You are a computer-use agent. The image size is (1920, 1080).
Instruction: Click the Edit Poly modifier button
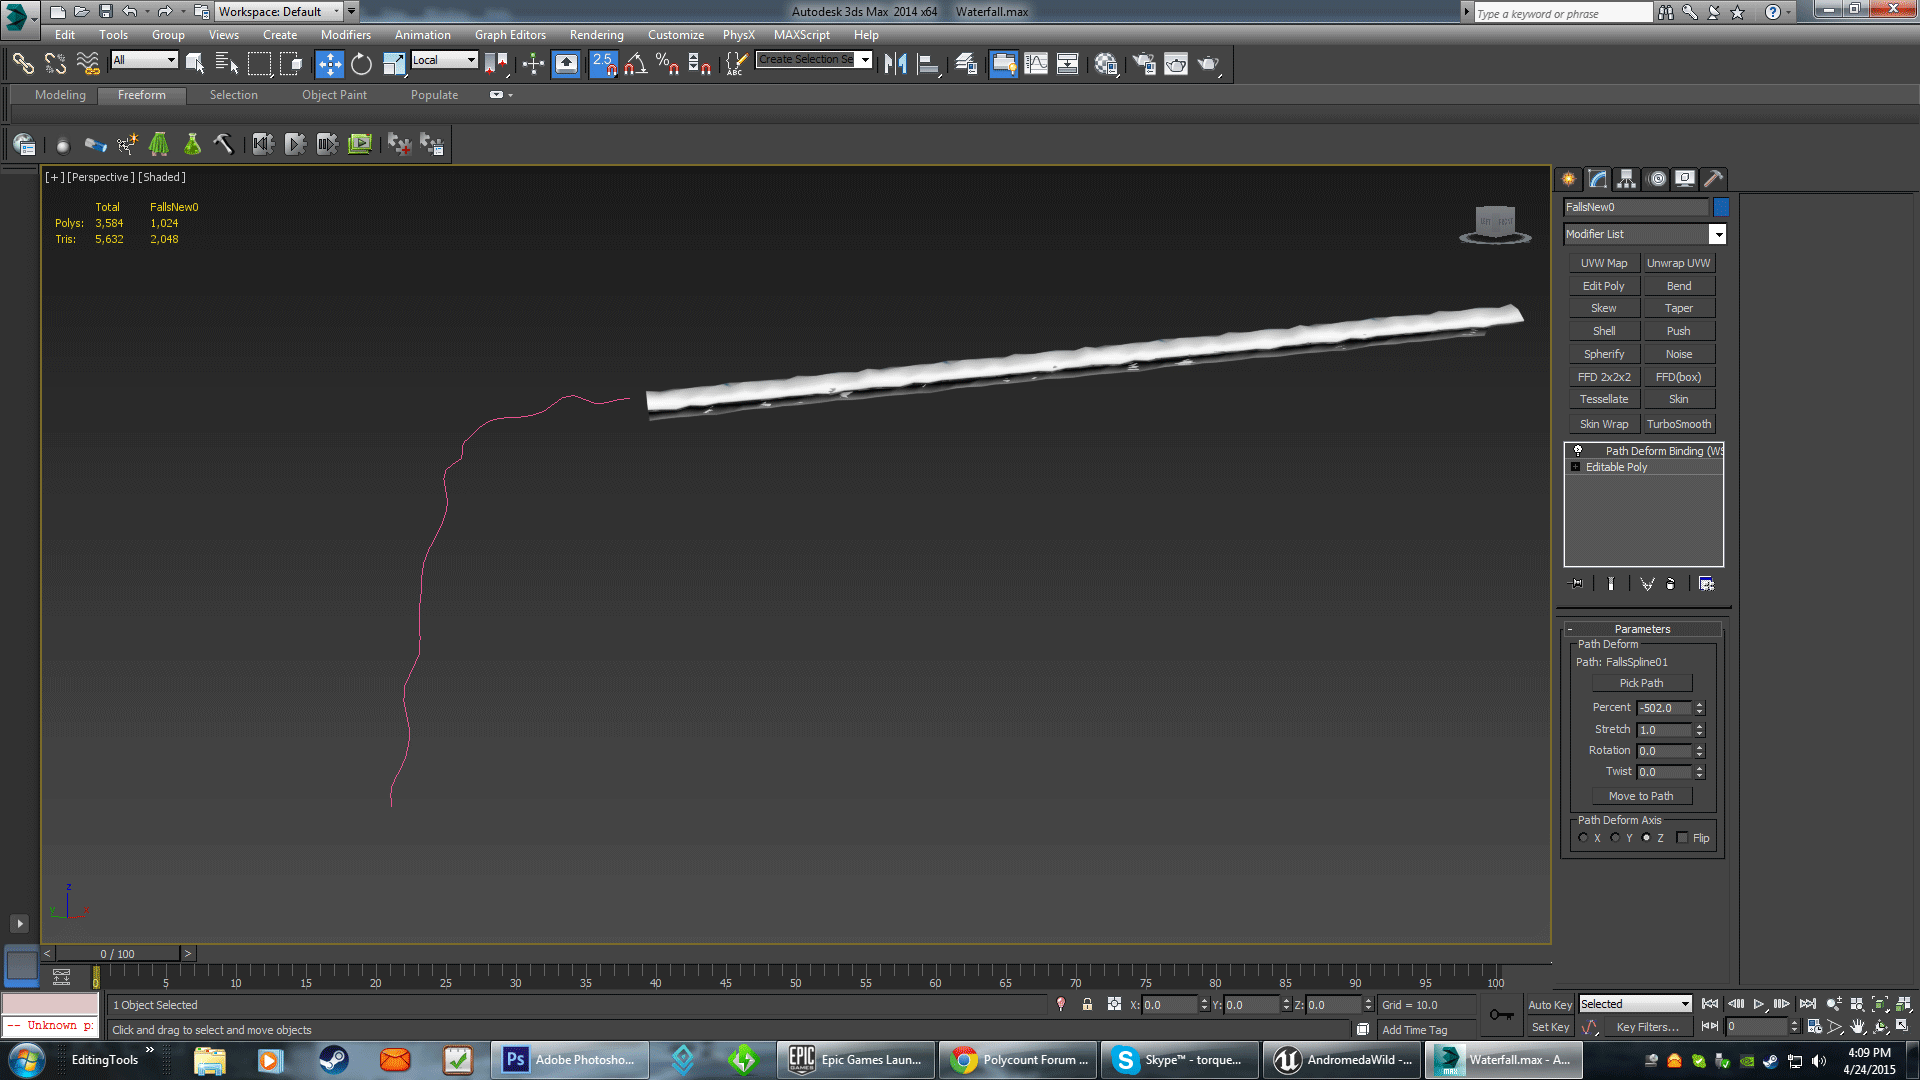tap(1604, 286)
